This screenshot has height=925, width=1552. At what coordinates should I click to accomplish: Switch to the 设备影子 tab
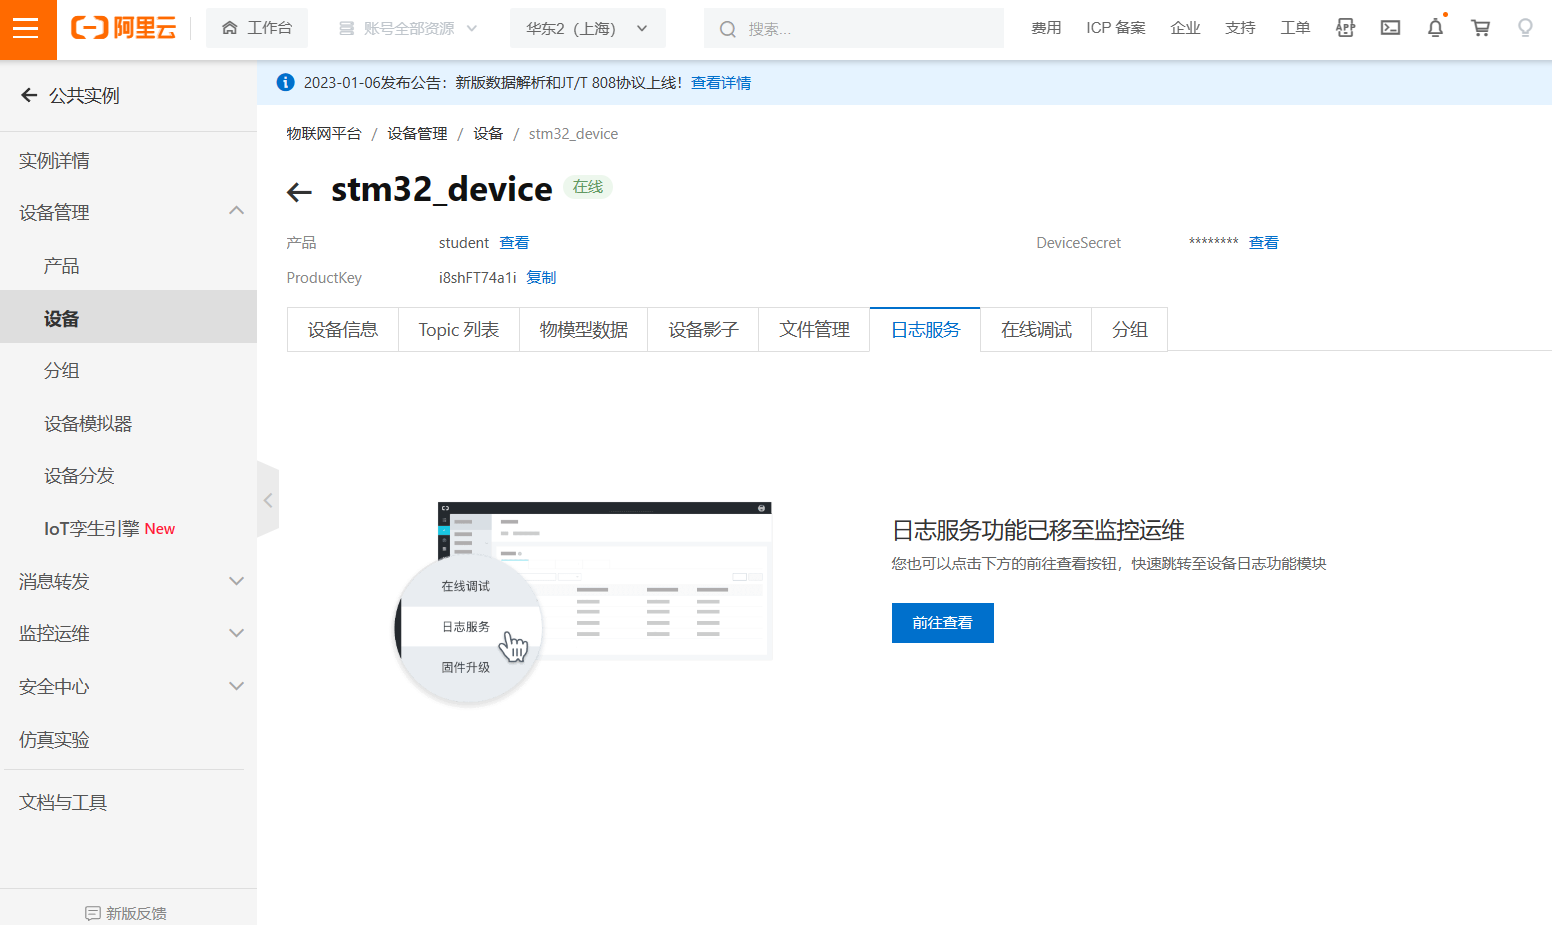point(703,330)
